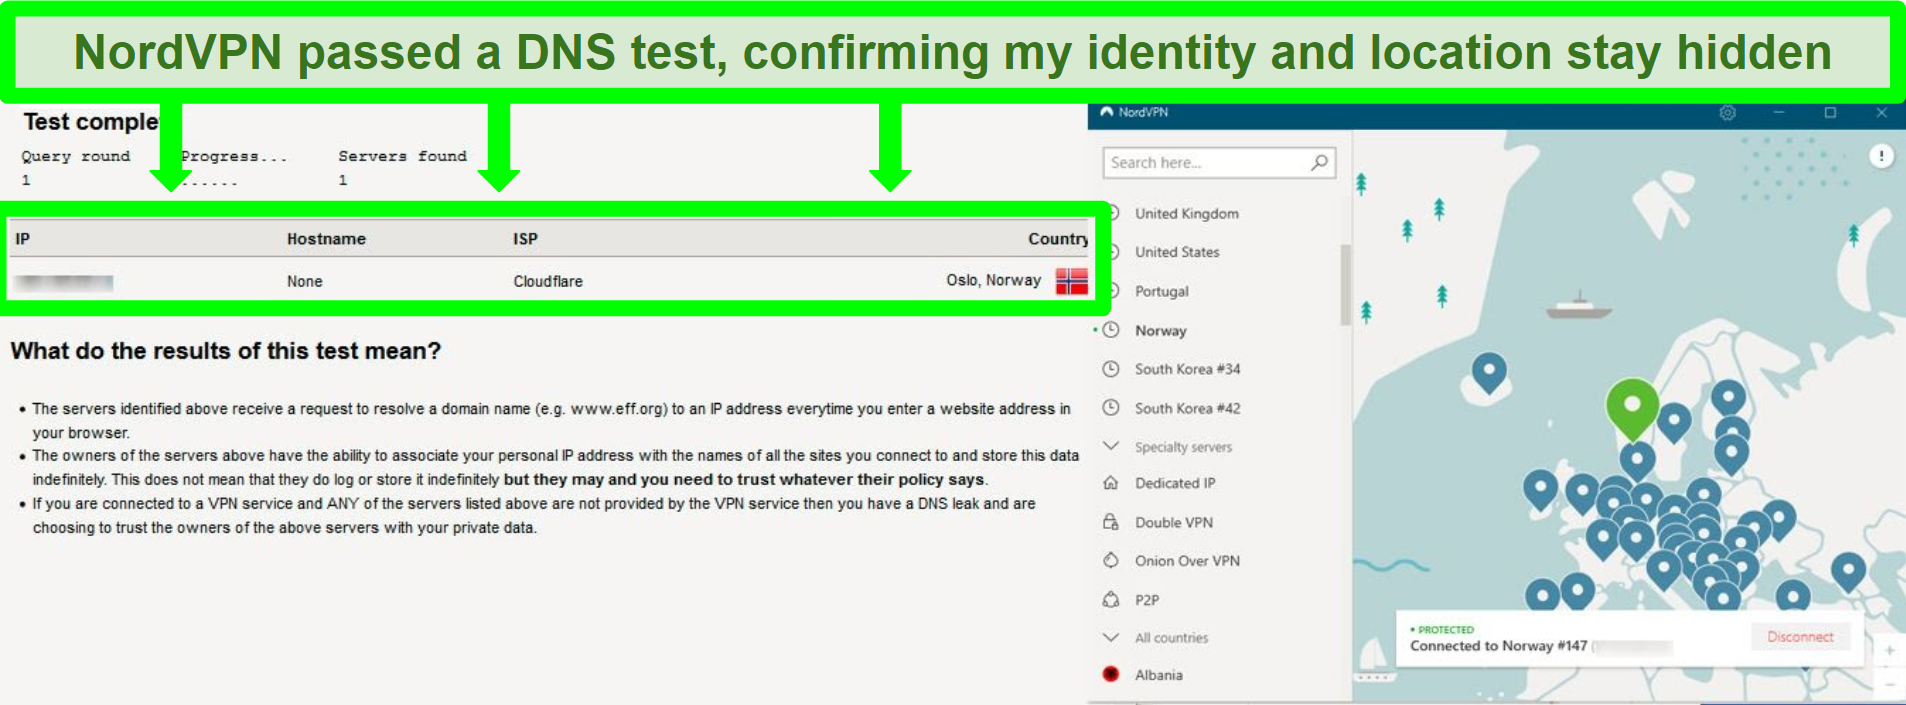Click the P2P icon
Image resolution: width=1906 pixels, height=705 pixels.
click(1110, 600)
